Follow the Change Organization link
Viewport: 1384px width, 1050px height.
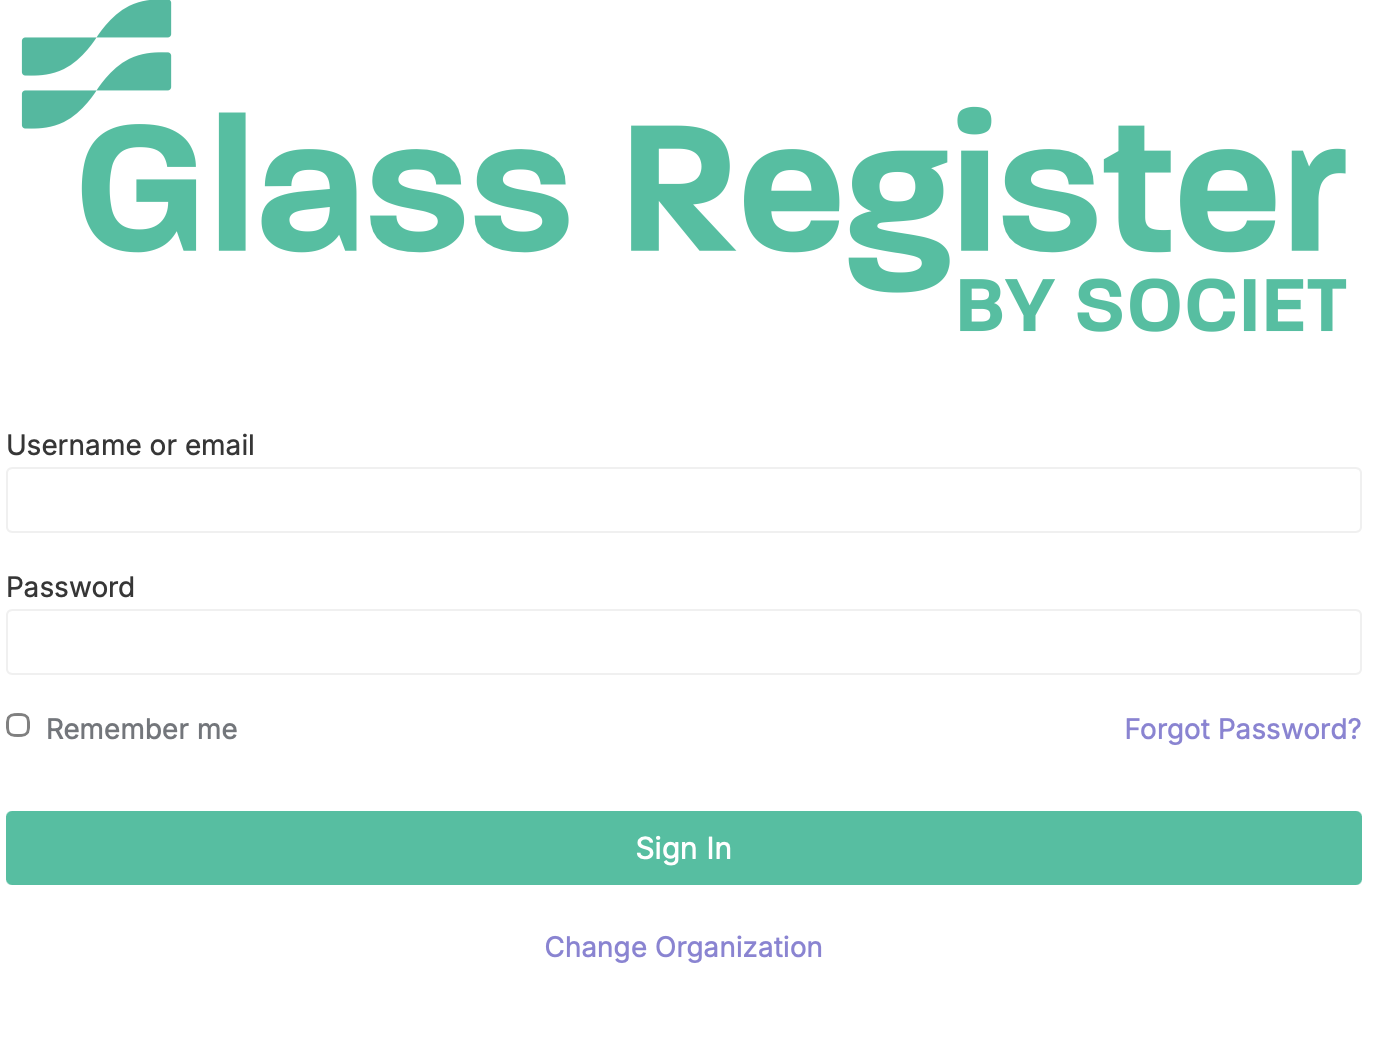(x=684, y=948)
